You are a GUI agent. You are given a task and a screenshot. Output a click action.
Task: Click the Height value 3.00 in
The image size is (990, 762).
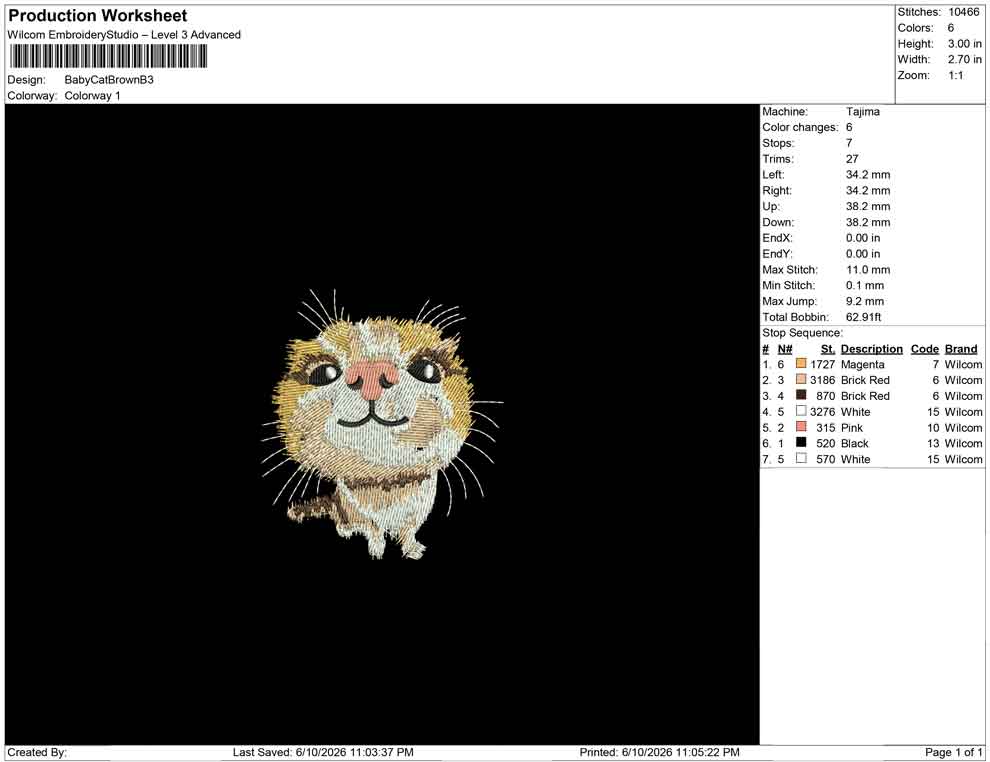click(x=964, y=44)
